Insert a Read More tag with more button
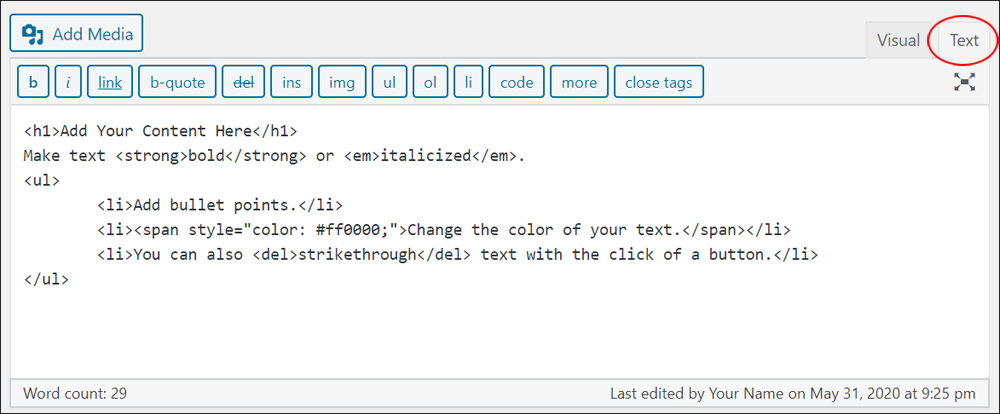 (579, 82)
